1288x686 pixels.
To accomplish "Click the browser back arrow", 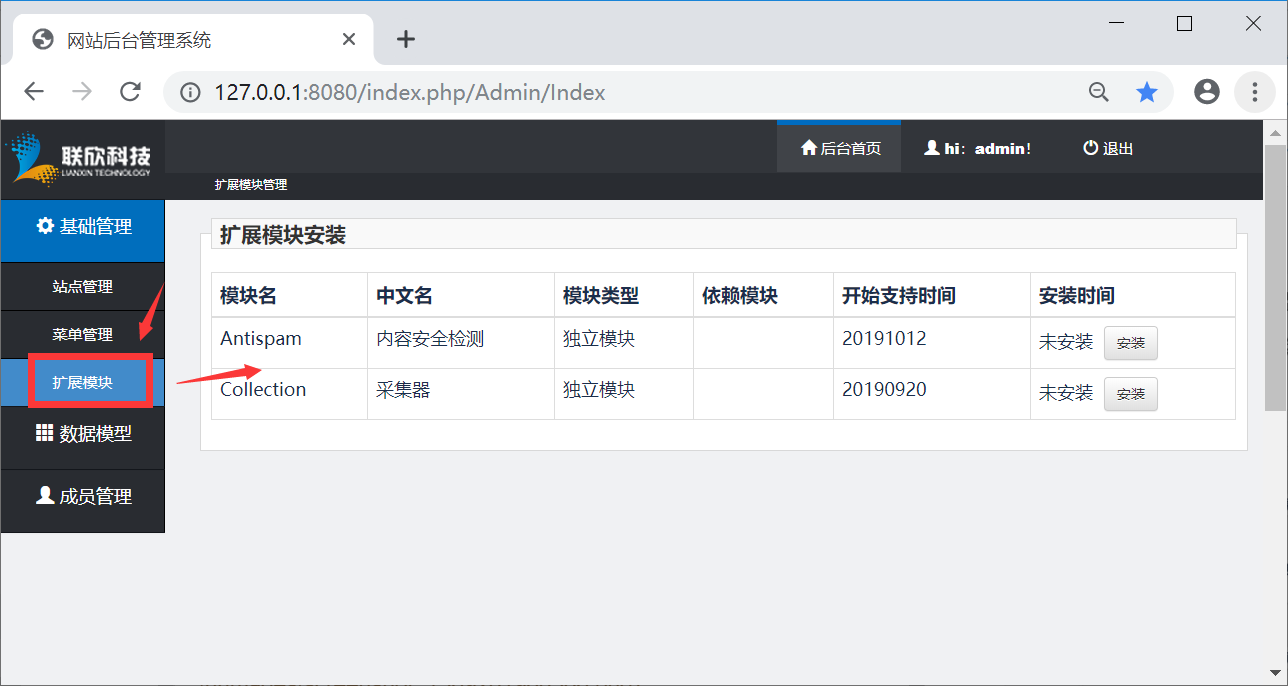I will pos(34,92).
